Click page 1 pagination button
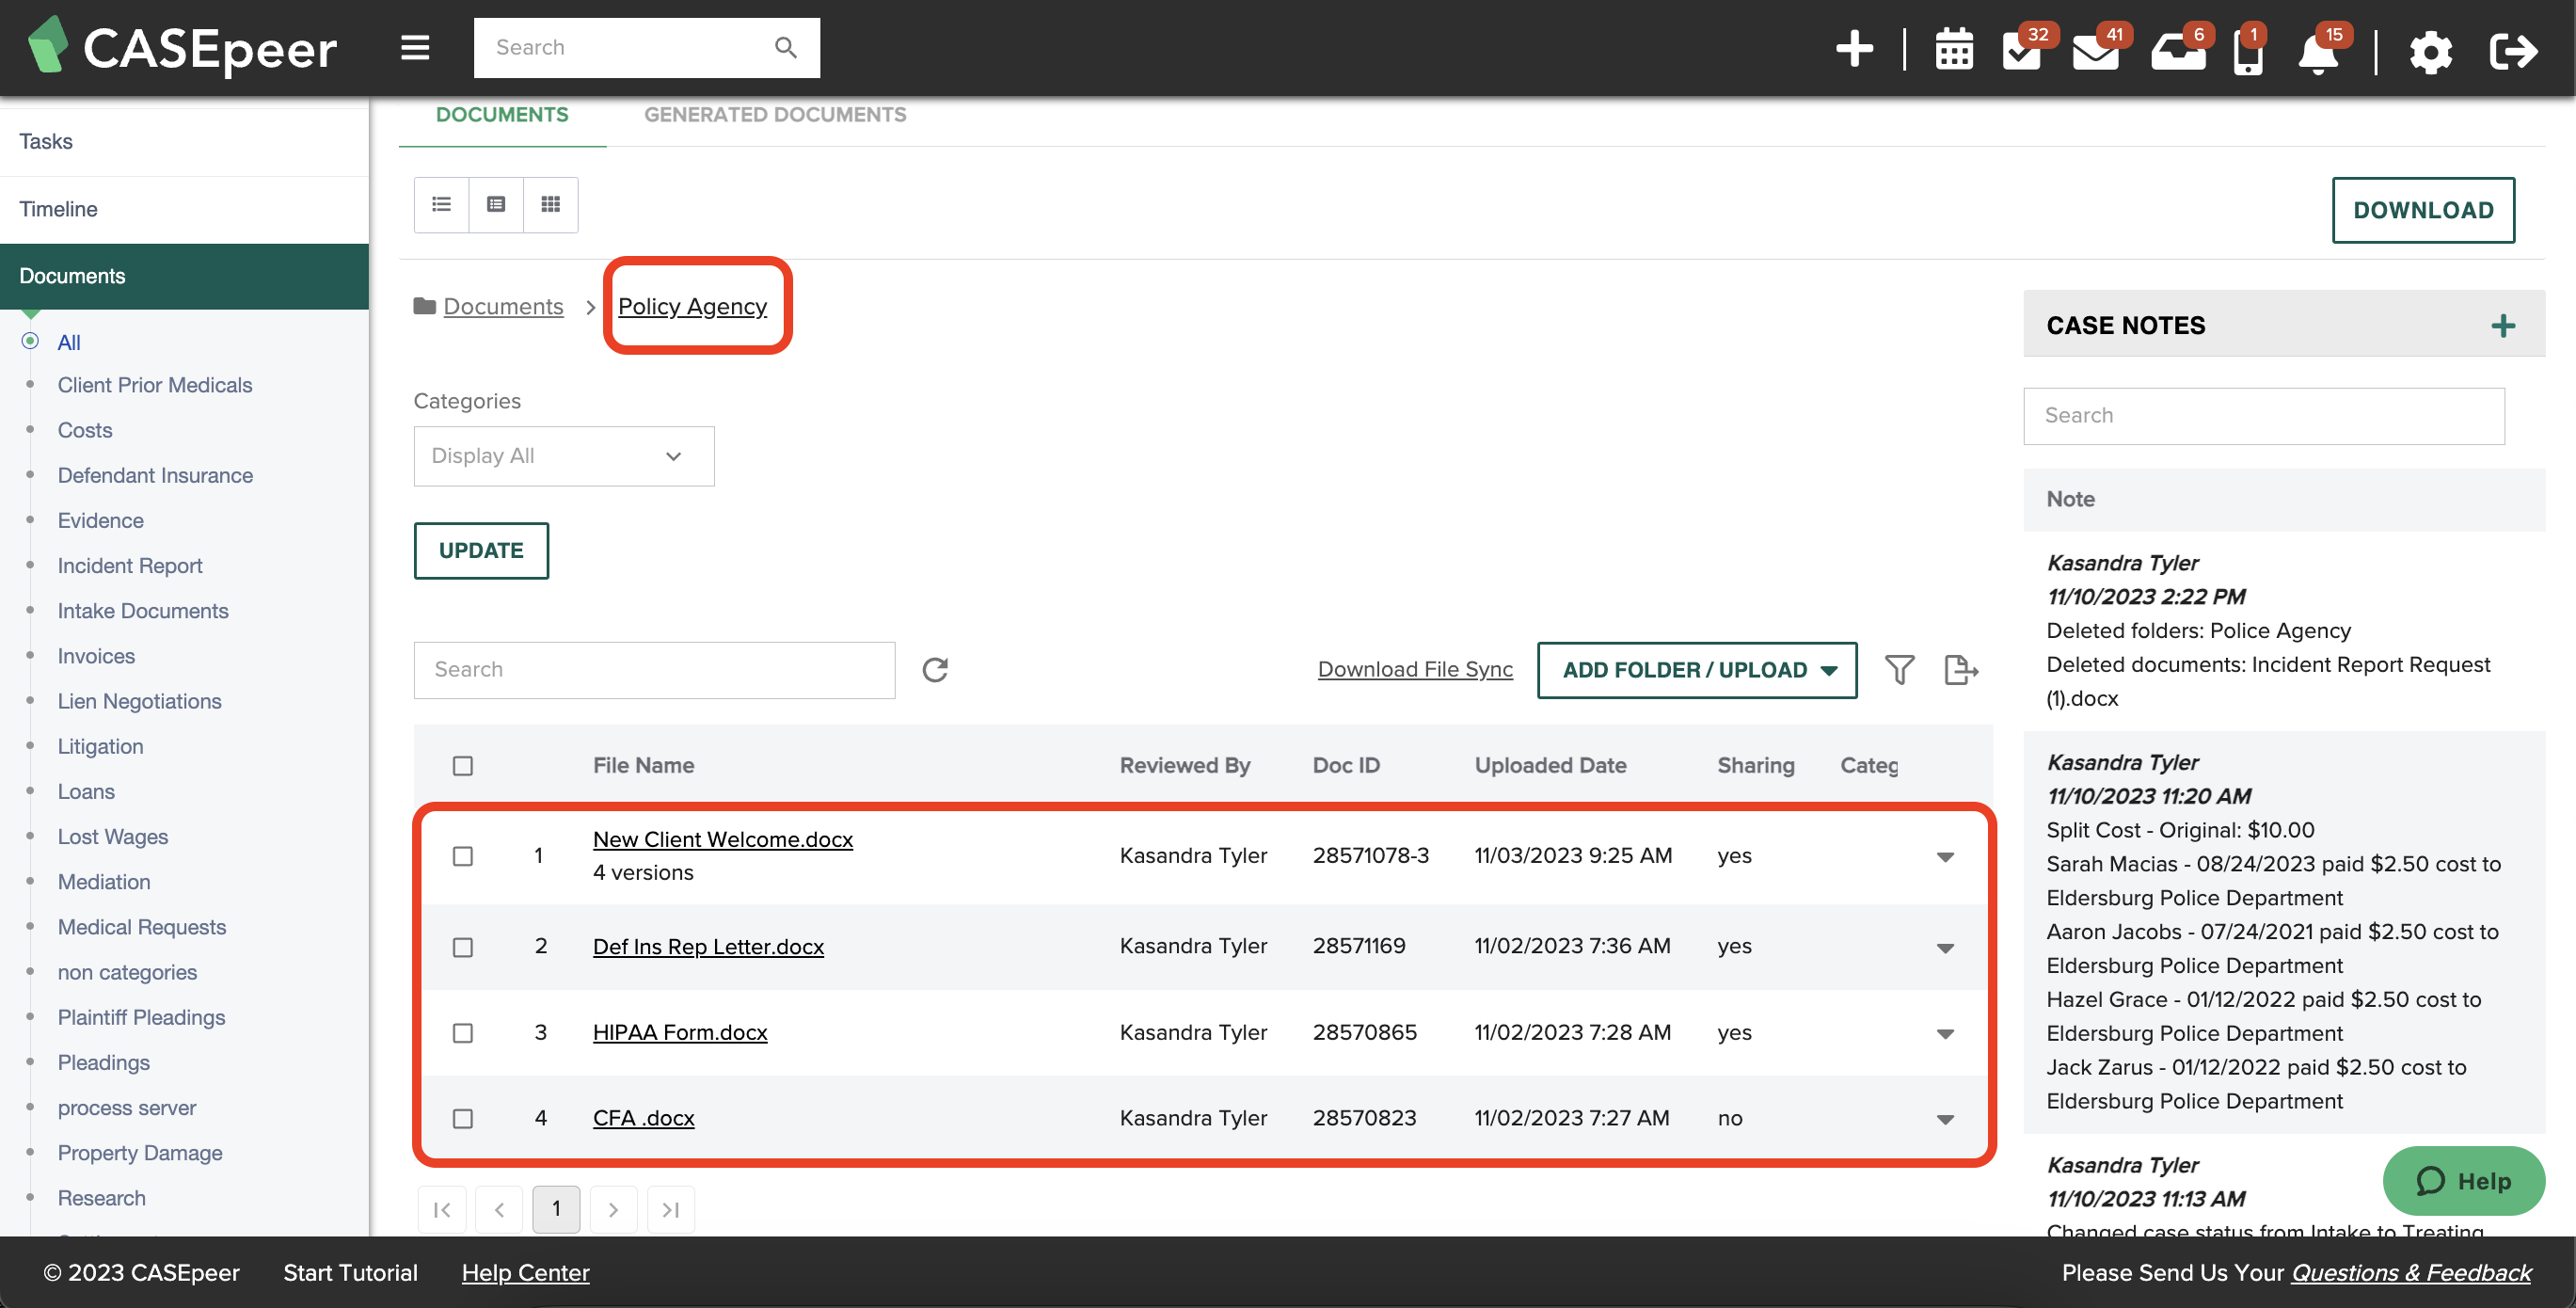The image size is (2576, 1308). point(556,1209)
